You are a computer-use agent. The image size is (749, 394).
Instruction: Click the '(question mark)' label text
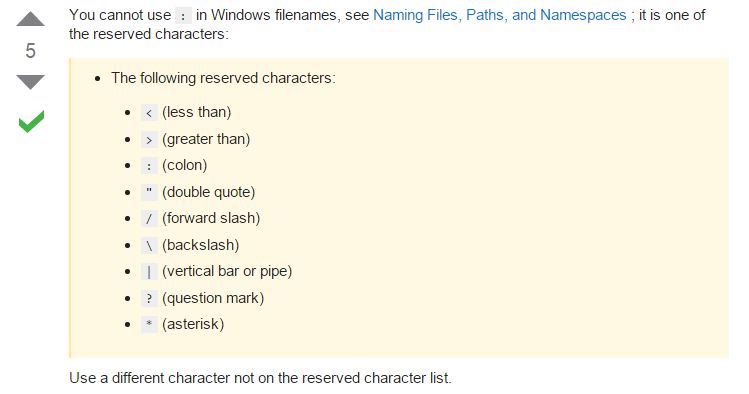coord(213,298)
